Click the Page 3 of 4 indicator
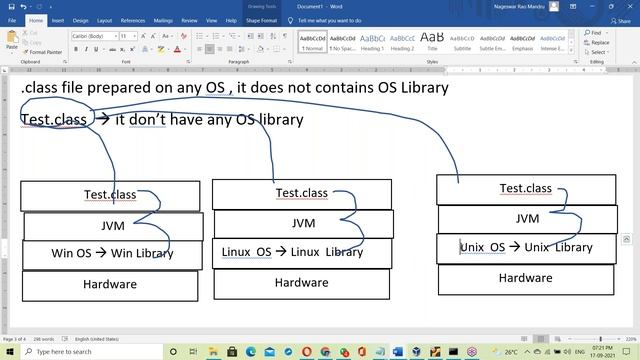The image size is (640, 360). [14, 339]
